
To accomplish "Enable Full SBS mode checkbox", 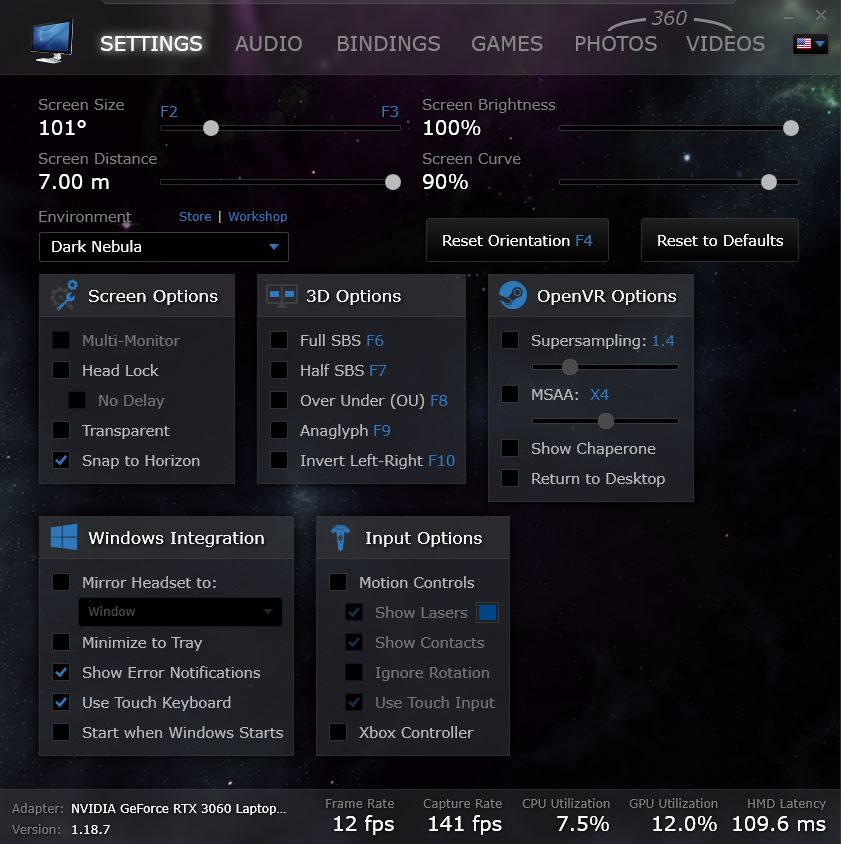I will [x=279, y=340].
